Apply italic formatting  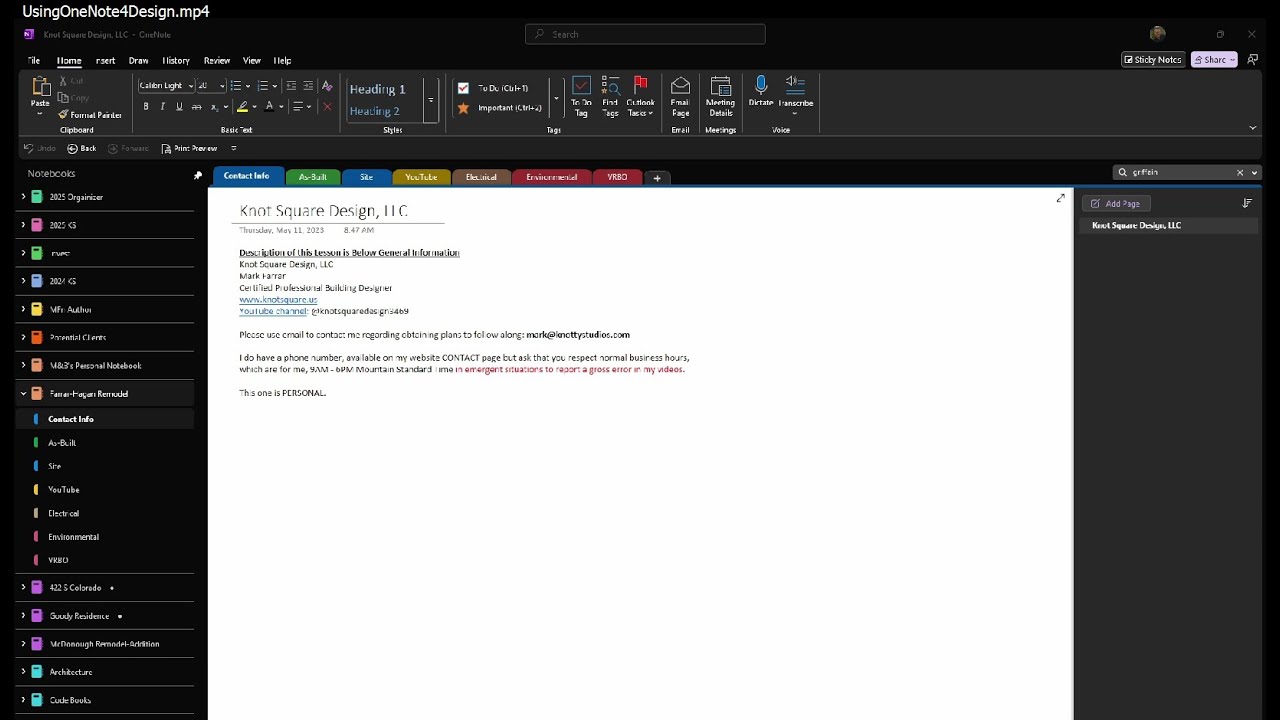tap(162, 107)
